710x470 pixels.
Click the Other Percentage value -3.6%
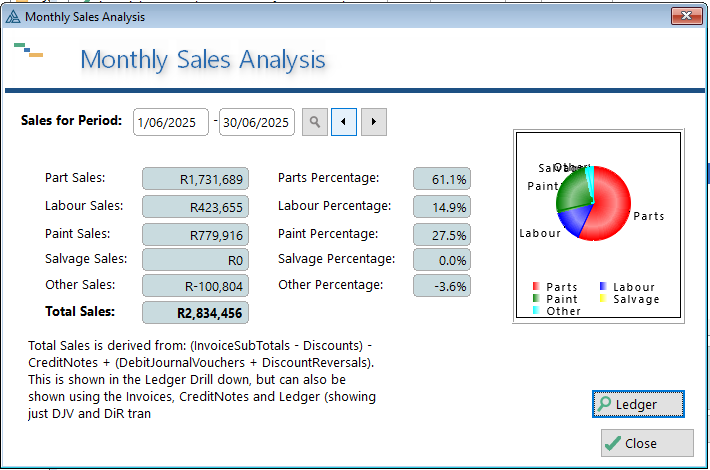pyautogui.click(x=442, y=286)
